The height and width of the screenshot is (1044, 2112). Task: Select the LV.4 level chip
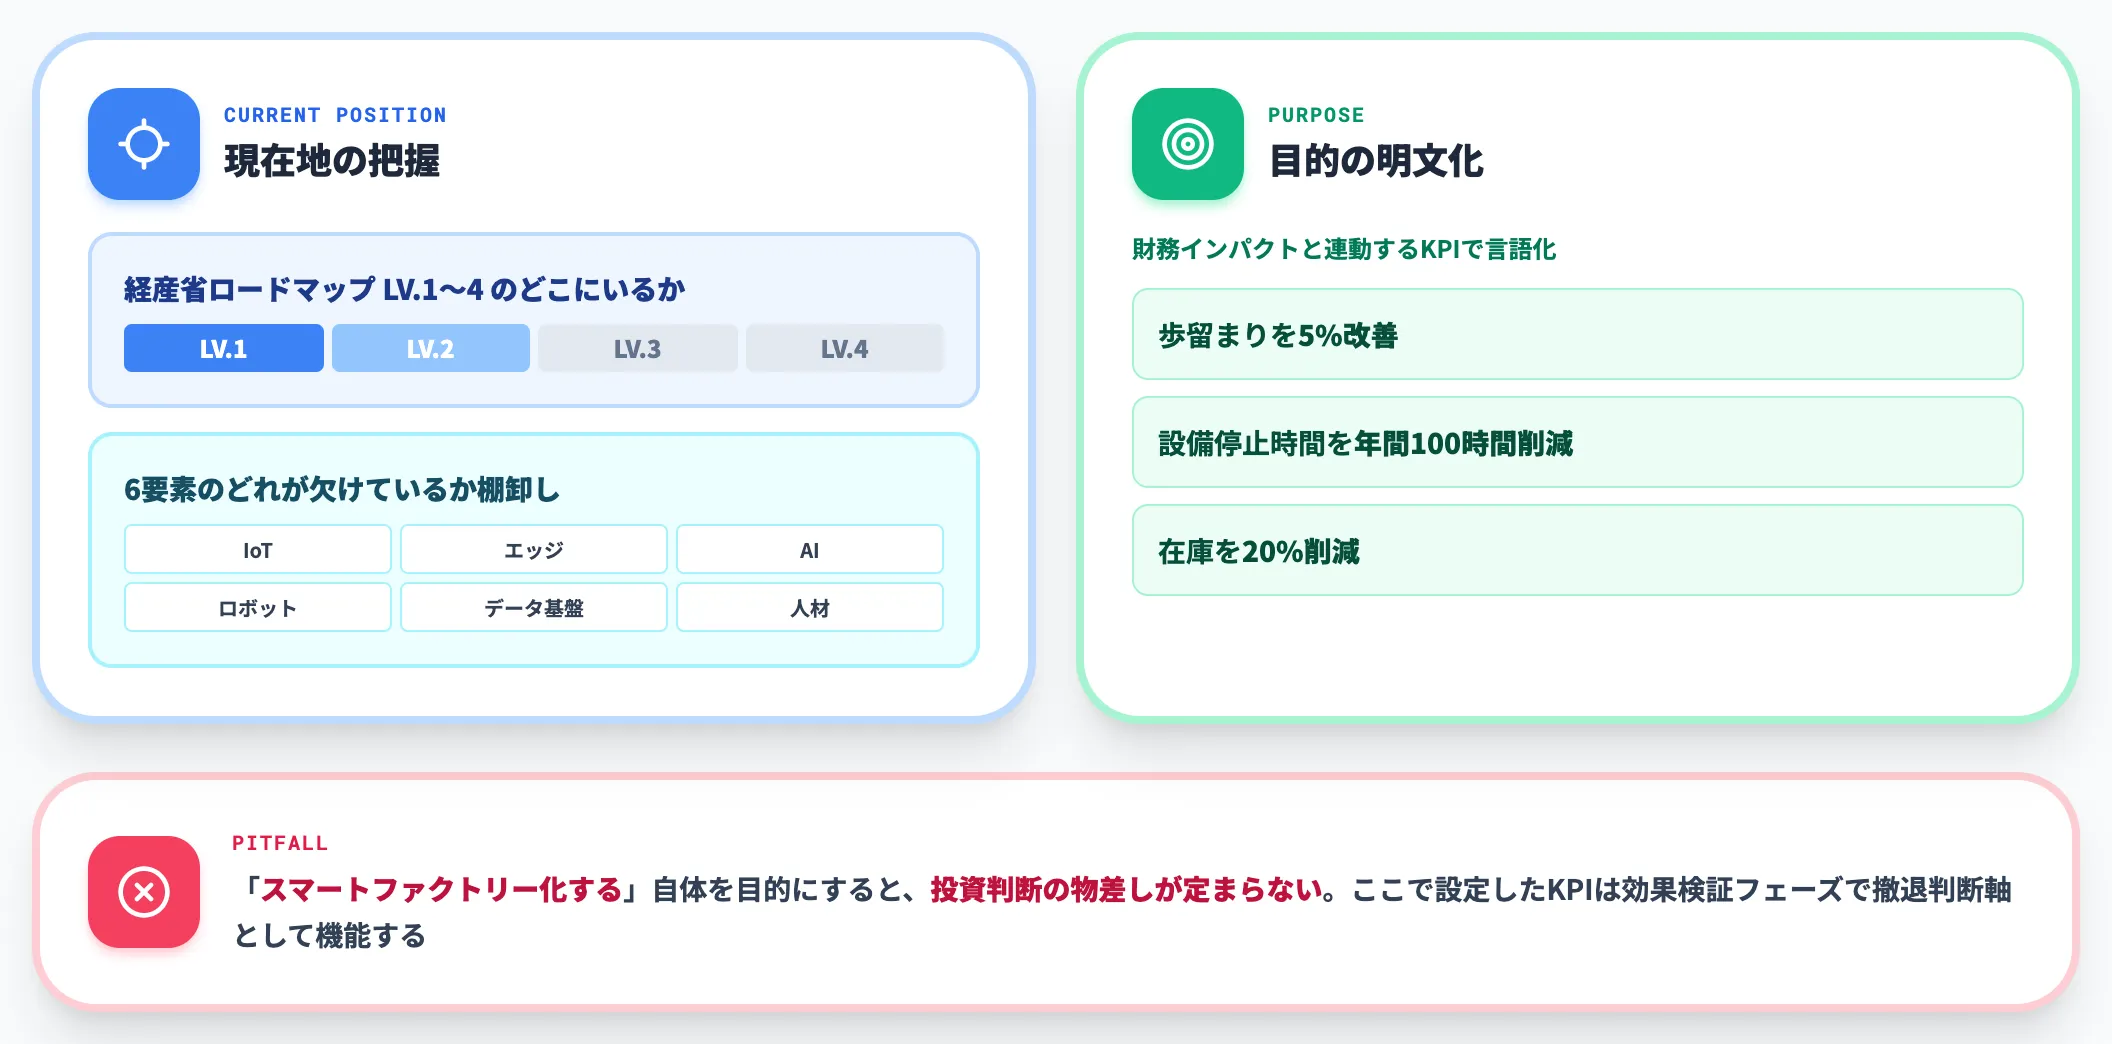click(845, 348)
